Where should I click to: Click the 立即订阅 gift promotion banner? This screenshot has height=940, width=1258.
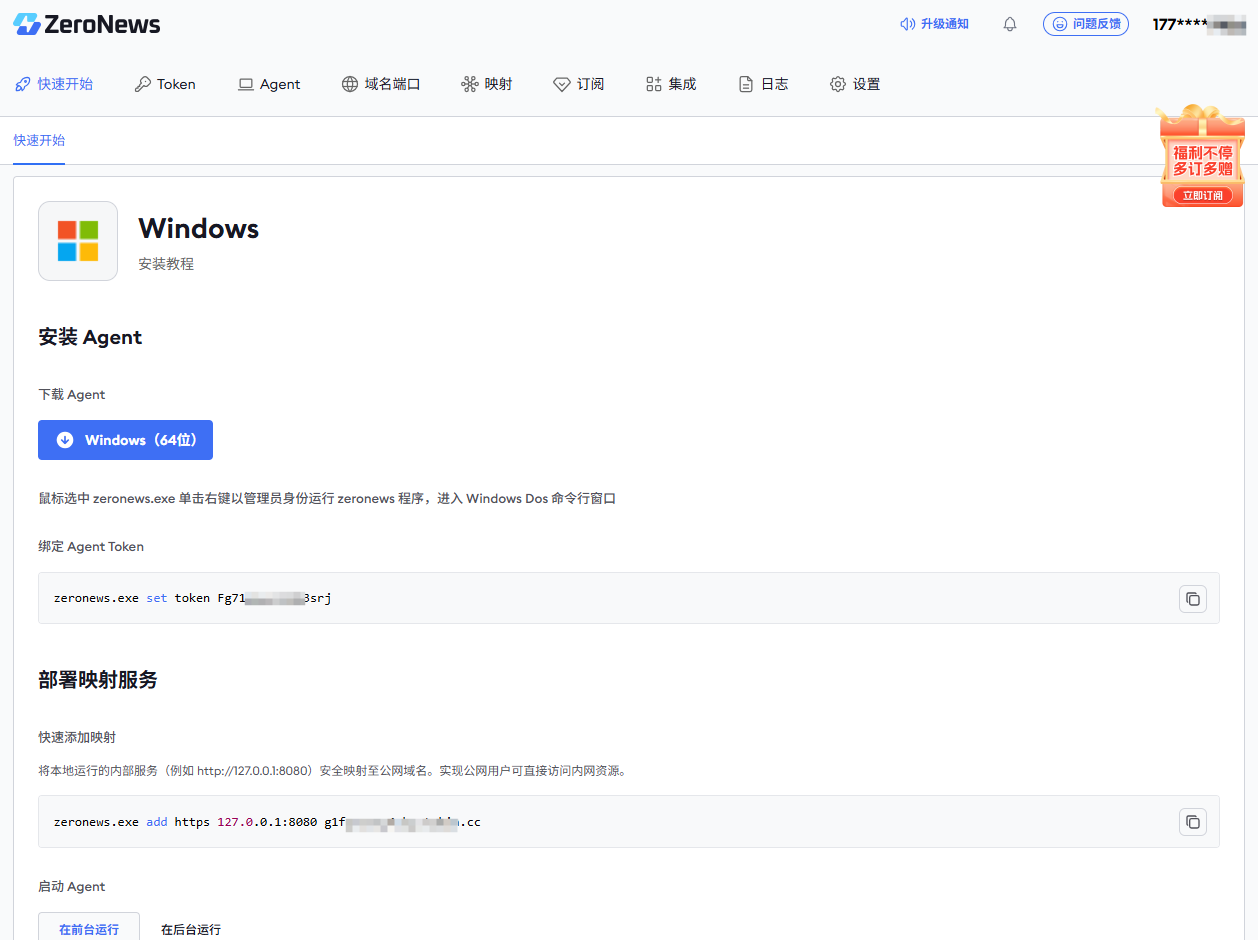[x=1201, y=156]
